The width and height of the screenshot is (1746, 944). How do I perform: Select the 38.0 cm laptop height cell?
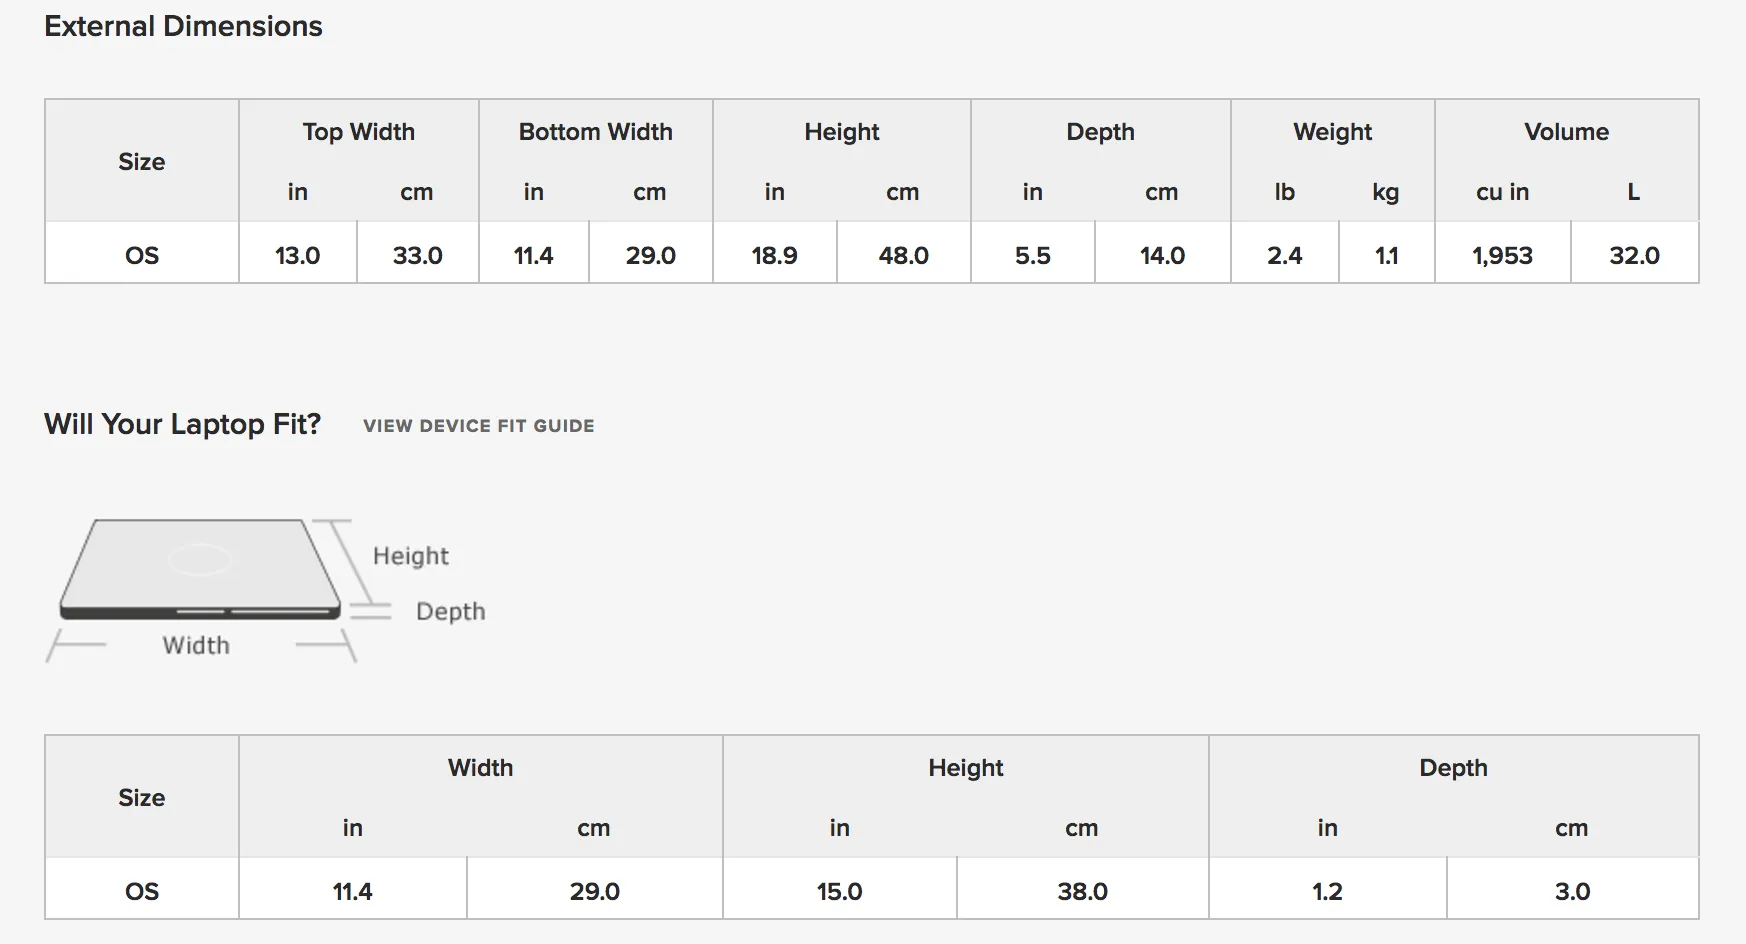click(x=1083, y=889)
